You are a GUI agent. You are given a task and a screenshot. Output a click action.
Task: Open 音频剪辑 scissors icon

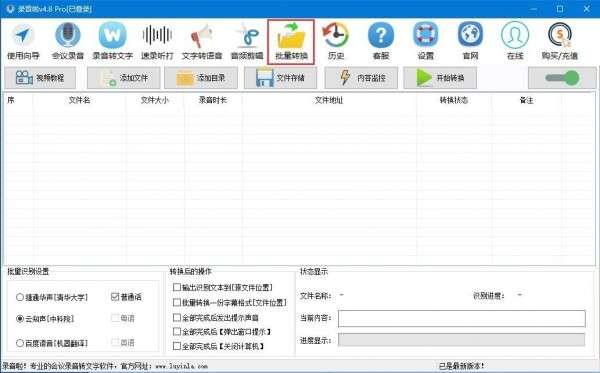point(247,35)
